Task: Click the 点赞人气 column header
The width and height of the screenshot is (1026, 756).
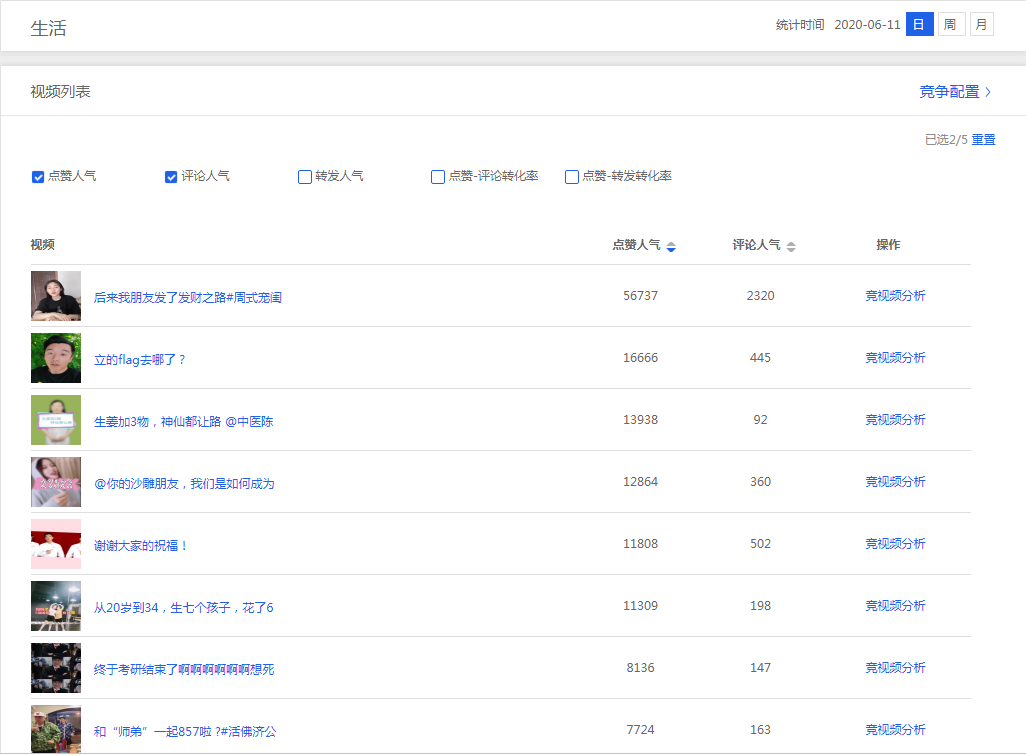Action: (x=637, y=245)
